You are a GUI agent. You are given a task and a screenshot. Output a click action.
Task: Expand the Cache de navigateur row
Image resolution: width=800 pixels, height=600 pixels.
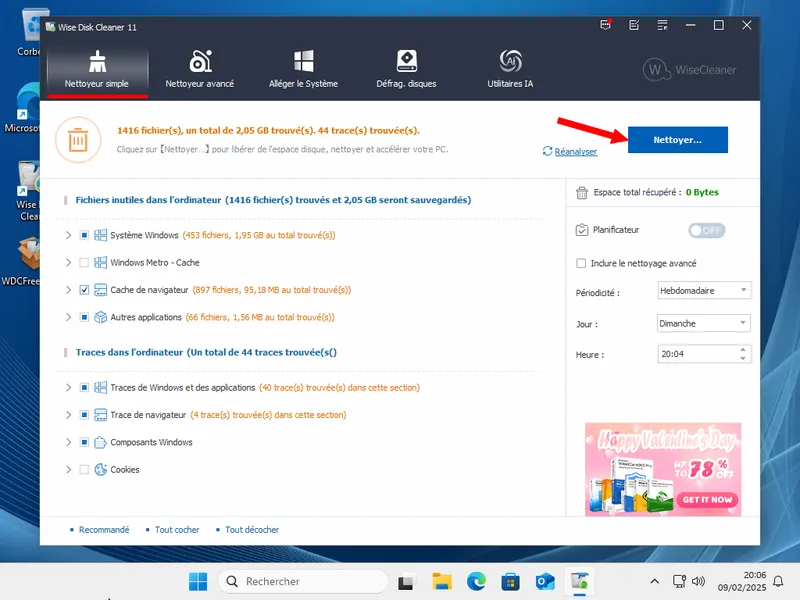pos(68,290)
